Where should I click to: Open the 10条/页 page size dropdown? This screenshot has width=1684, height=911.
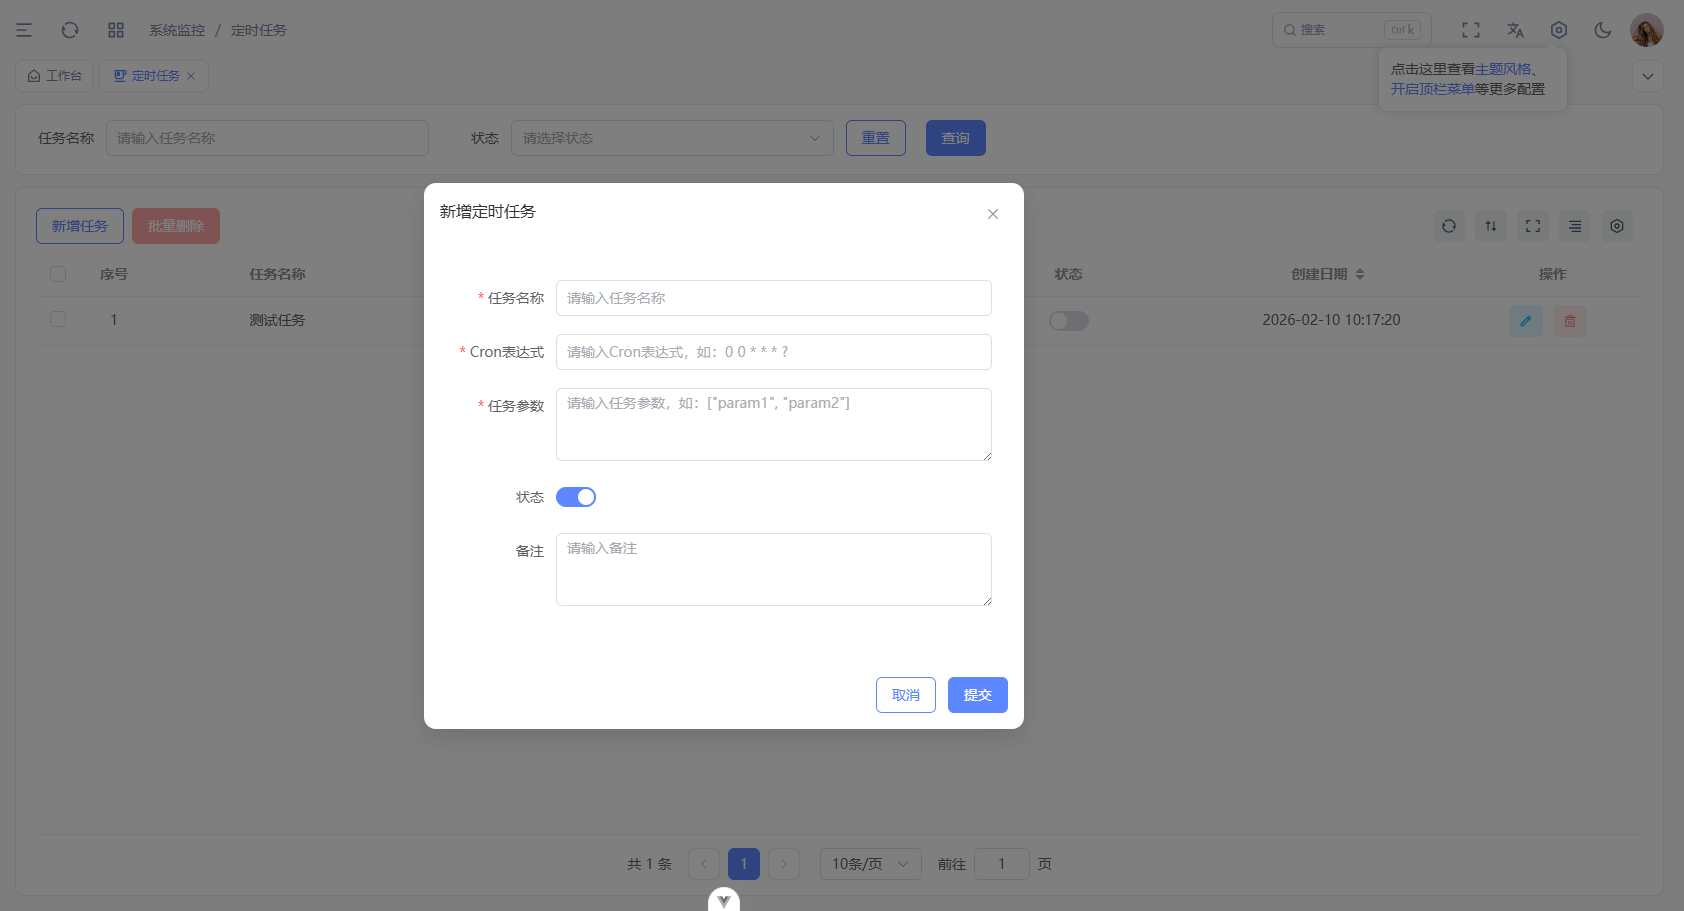[870, 864]
